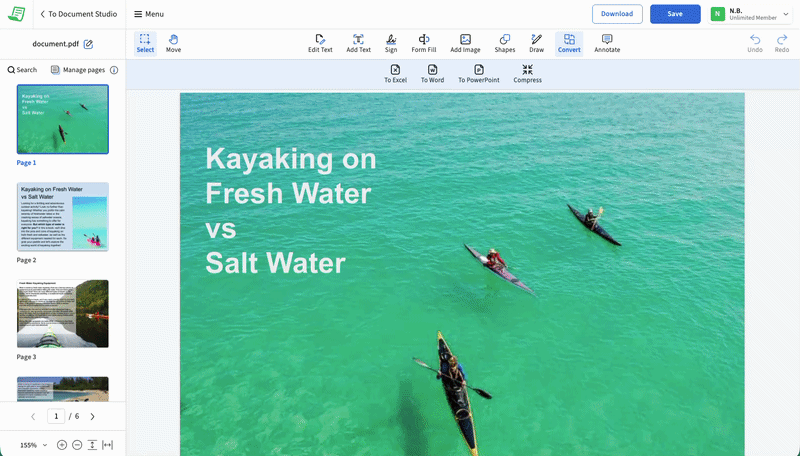Activate the Move hand tool

pos(173,43)
